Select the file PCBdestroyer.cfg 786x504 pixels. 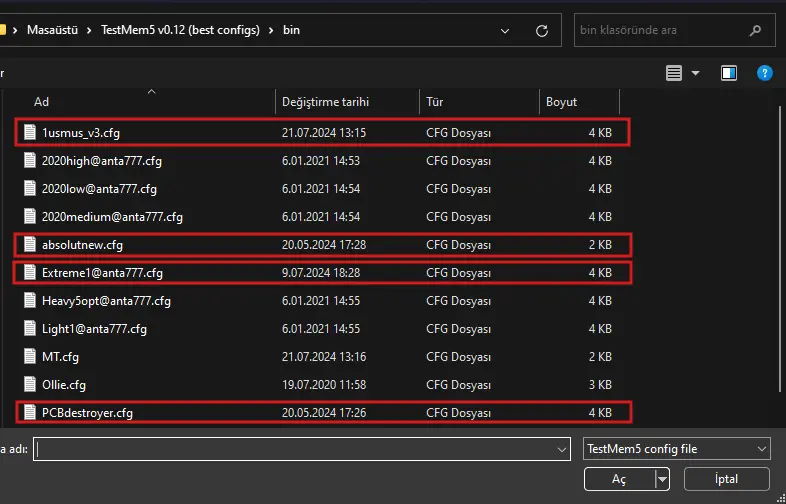(87, 413)
